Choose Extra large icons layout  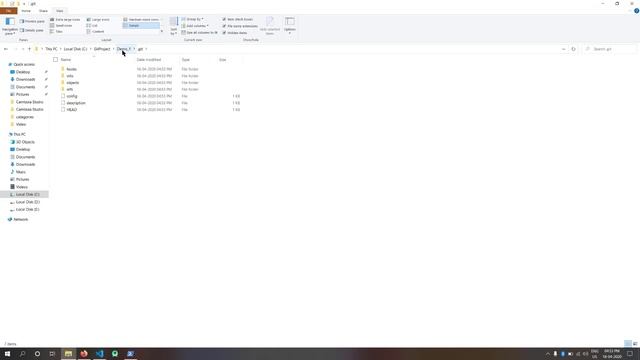point(65,20)
